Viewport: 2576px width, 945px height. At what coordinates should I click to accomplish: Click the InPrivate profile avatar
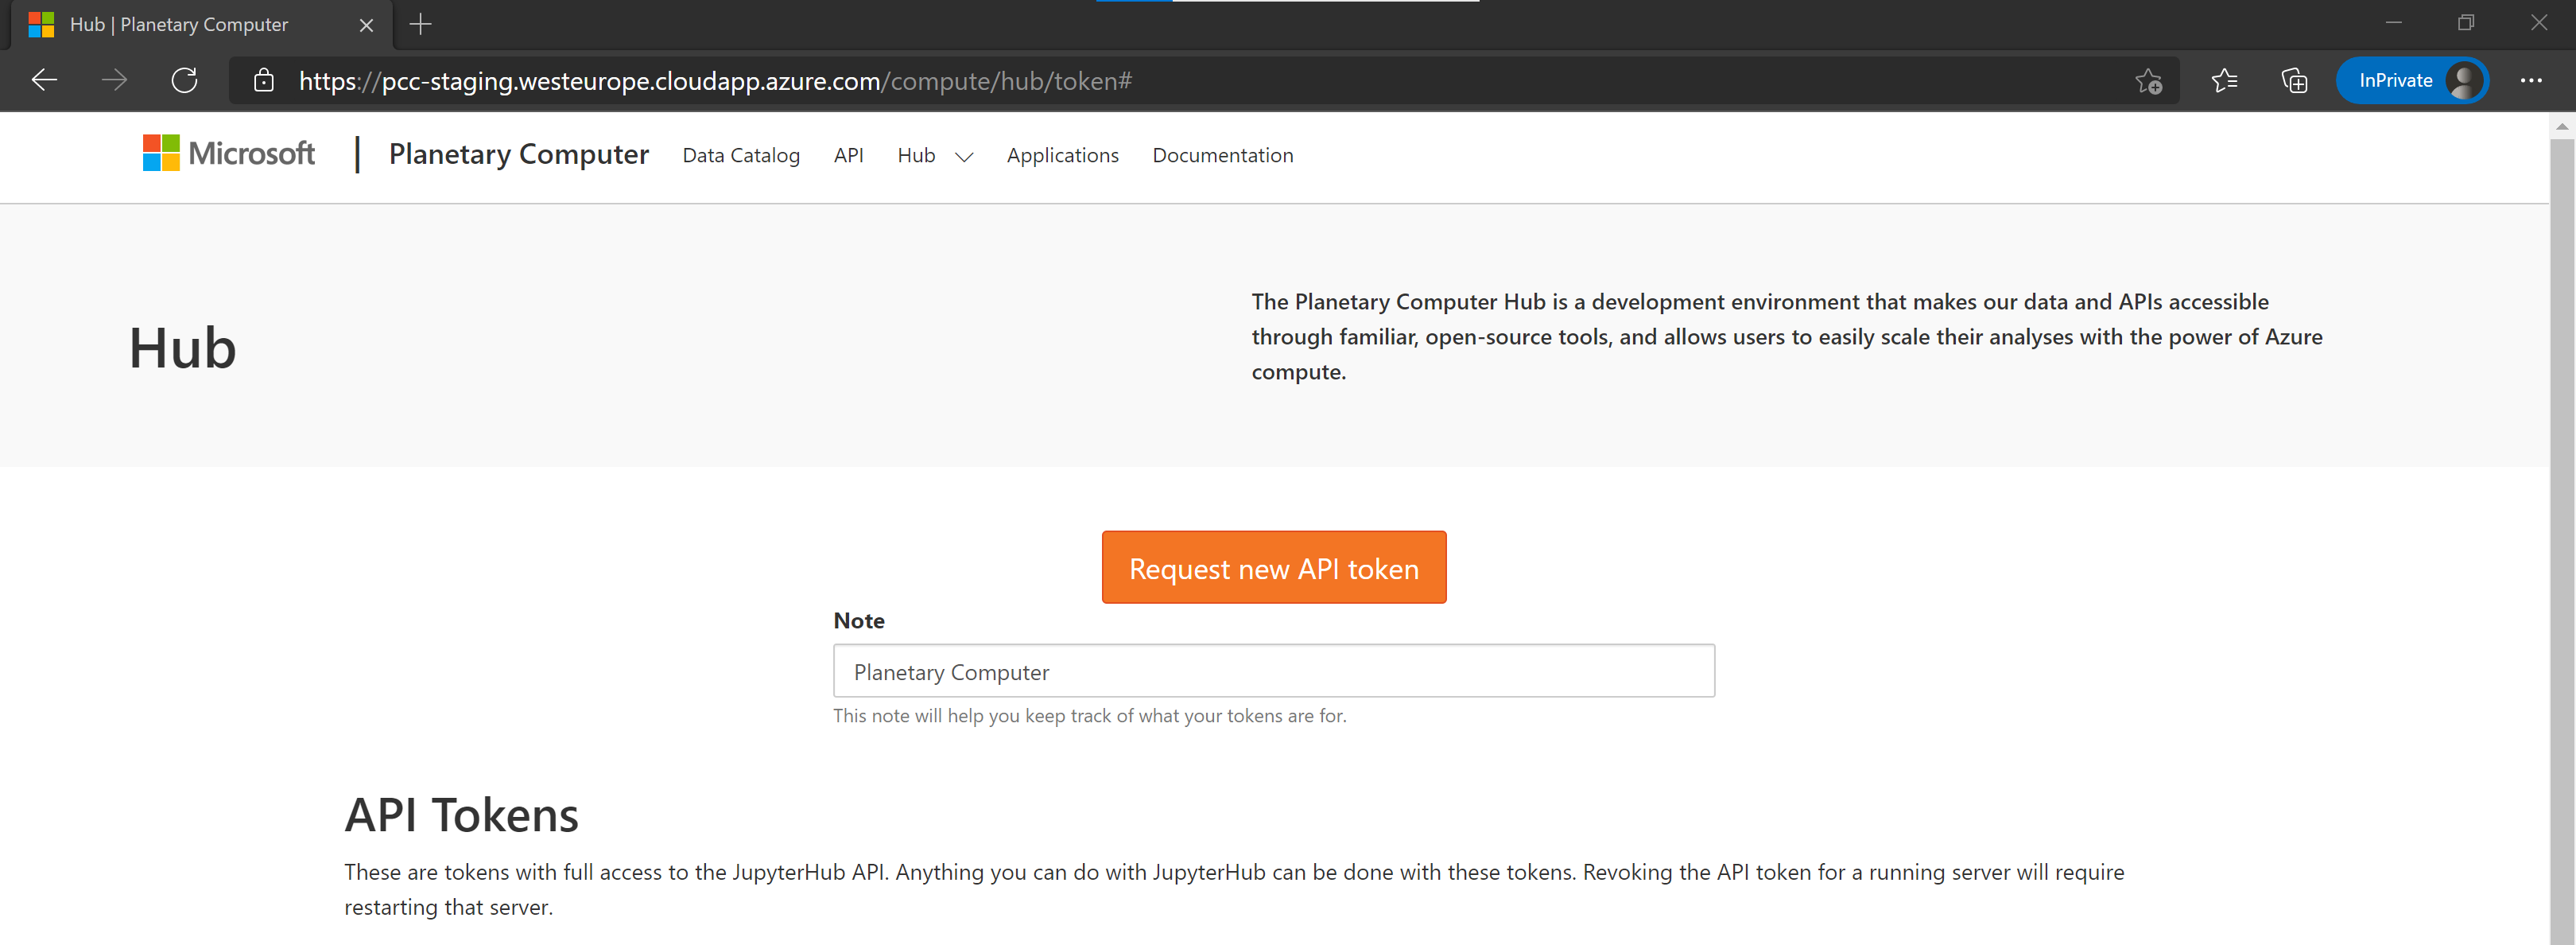[x=2463, y=80]
